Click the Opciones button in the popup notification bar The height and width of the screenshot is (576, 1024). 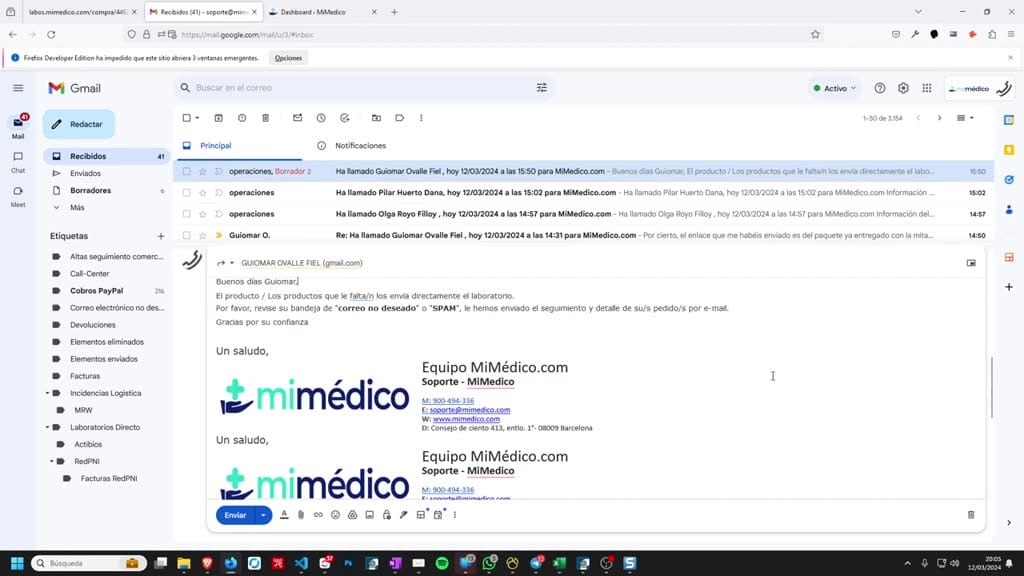pos(288,58)
